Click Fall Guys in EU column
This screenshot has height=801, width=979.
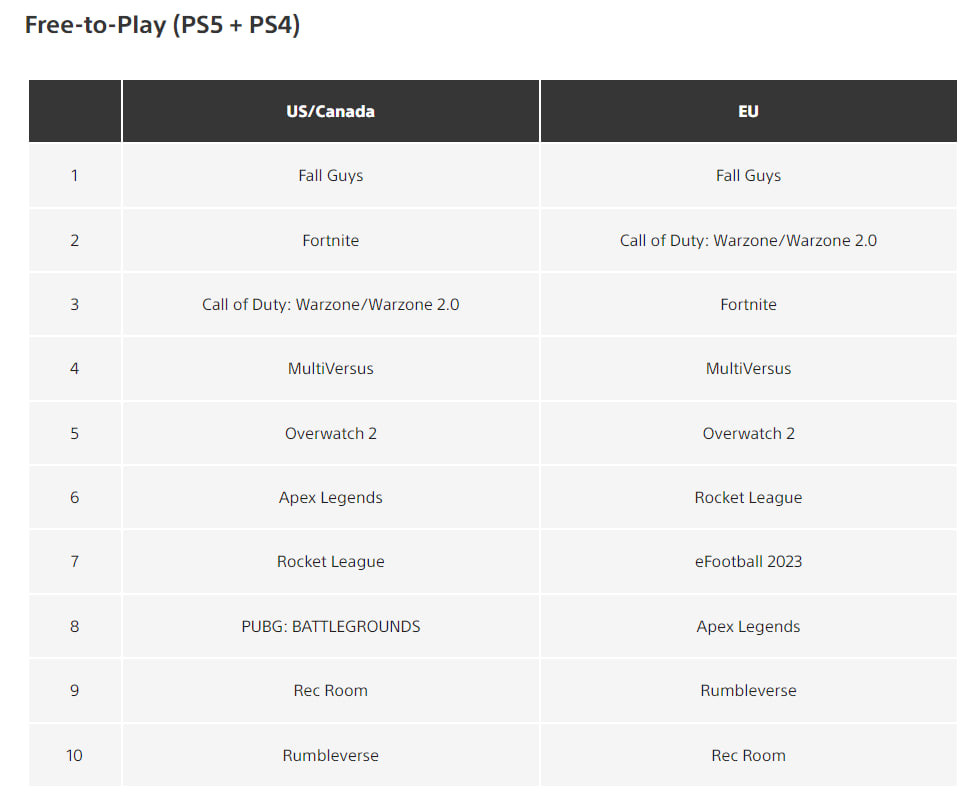(x=748, y=175)
